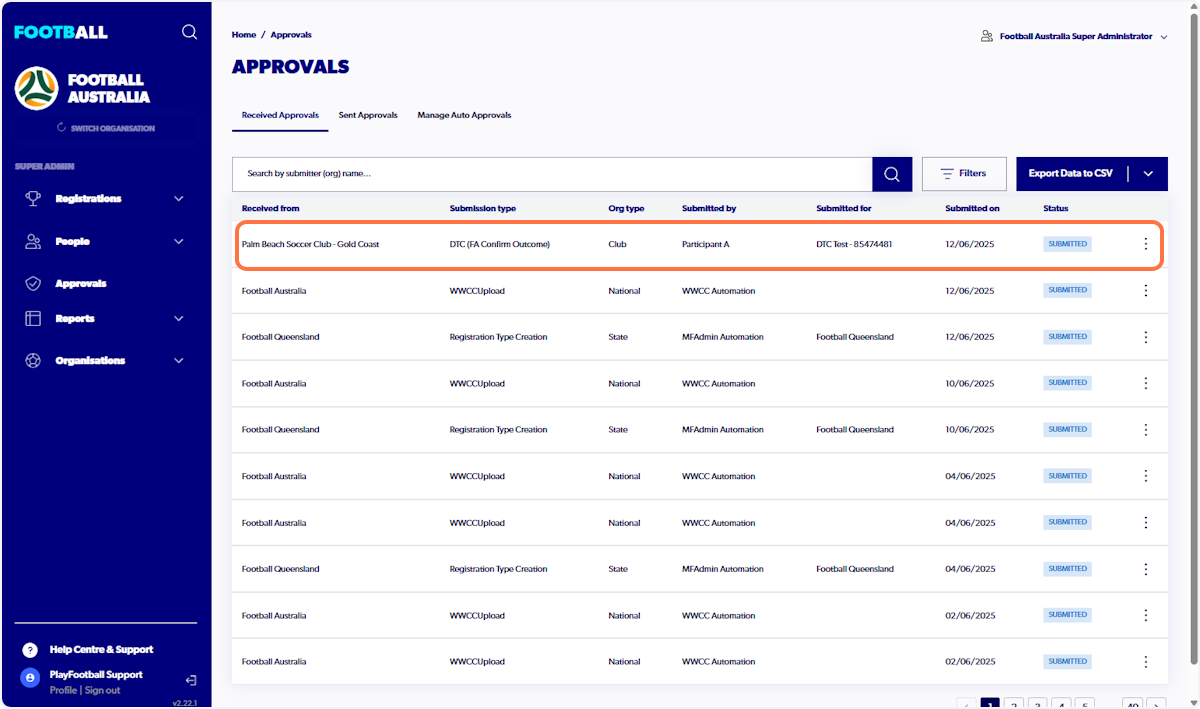Expand the Registrations sidebar section chevron
Viewport: 1200px width, 709px height.
click(179, 199)
